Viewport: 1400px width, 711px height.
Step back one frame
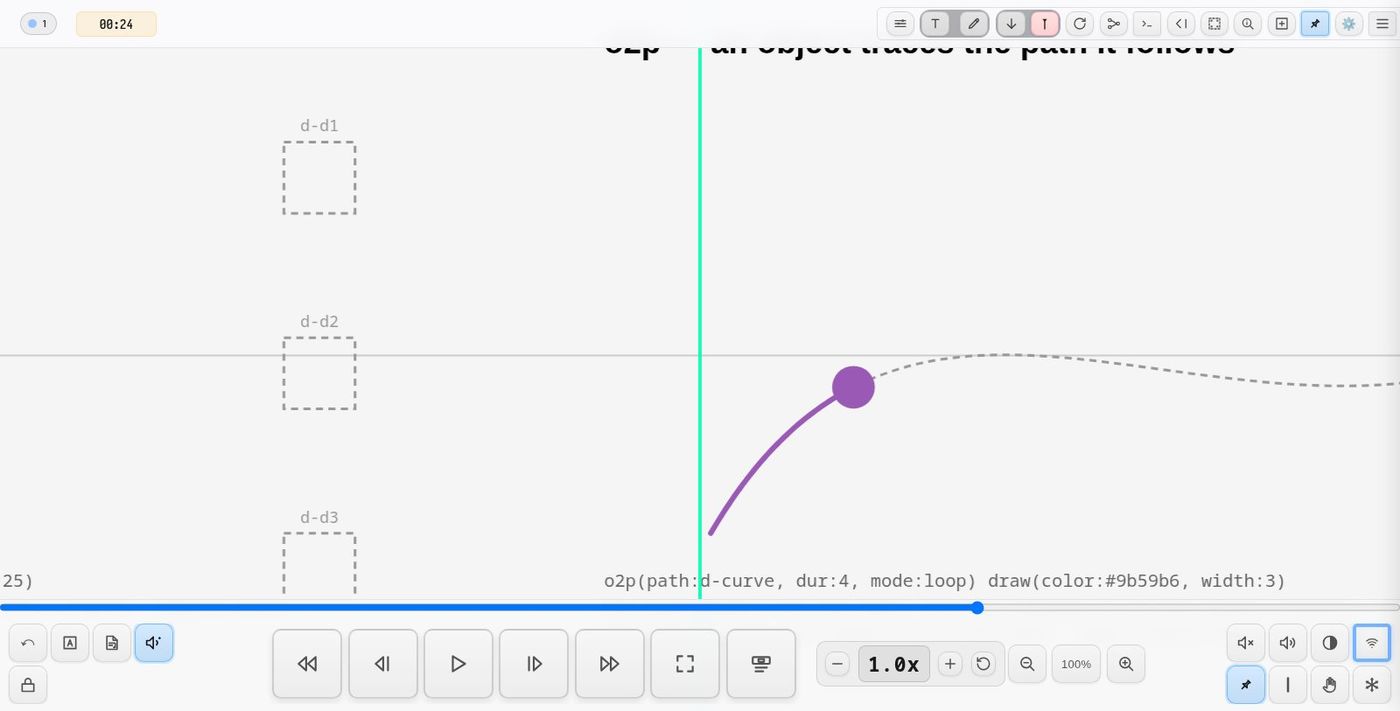[383, 664]
